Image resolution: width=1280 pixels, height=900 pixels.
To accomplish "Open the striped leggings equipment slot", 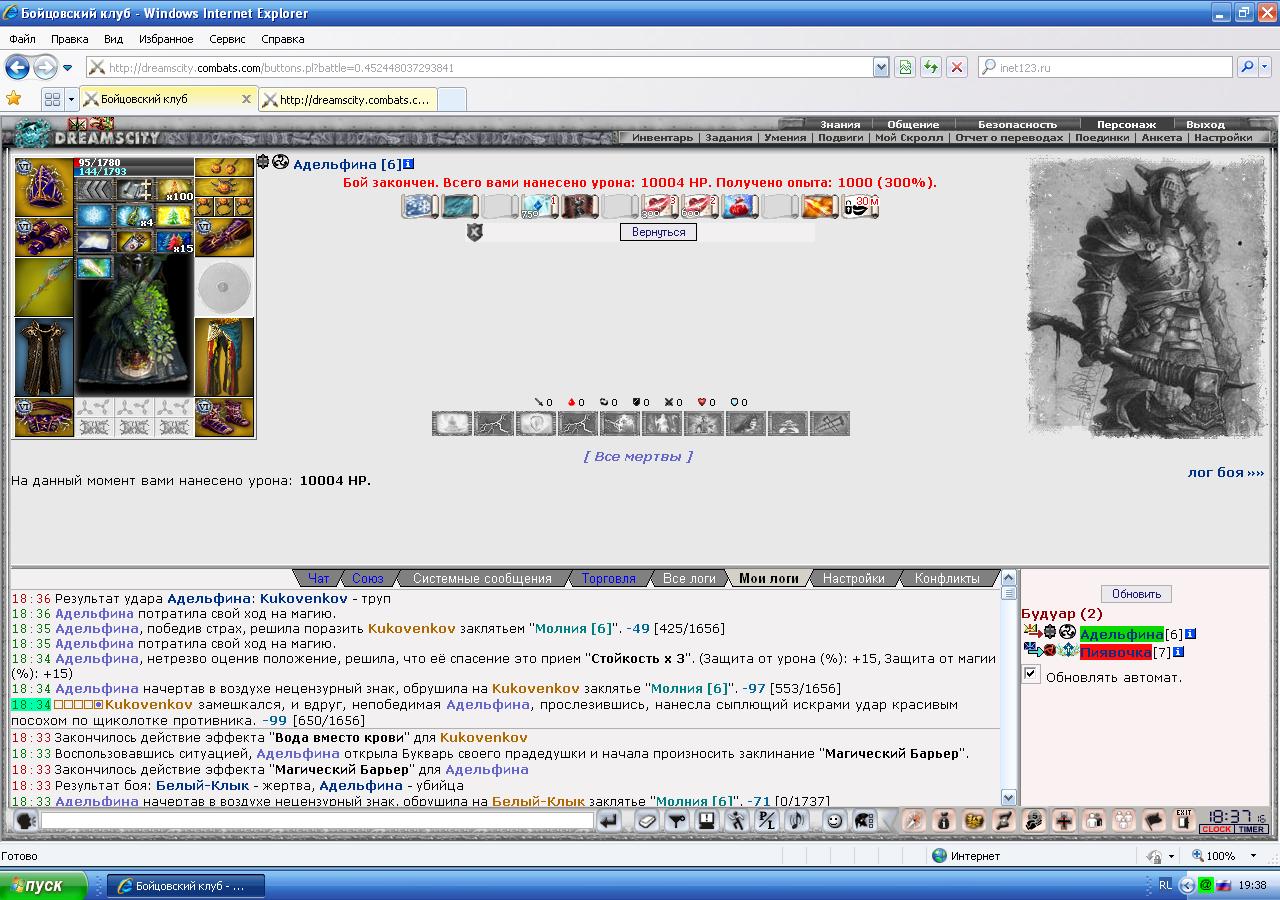I will [224, 357].
